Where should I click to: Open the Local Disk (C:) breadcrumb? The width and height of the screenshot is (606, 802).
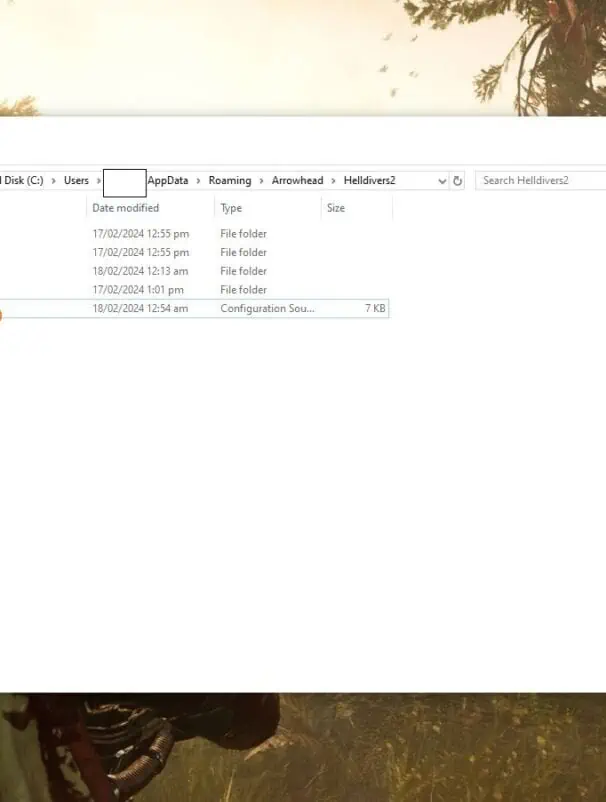point(22,181)
